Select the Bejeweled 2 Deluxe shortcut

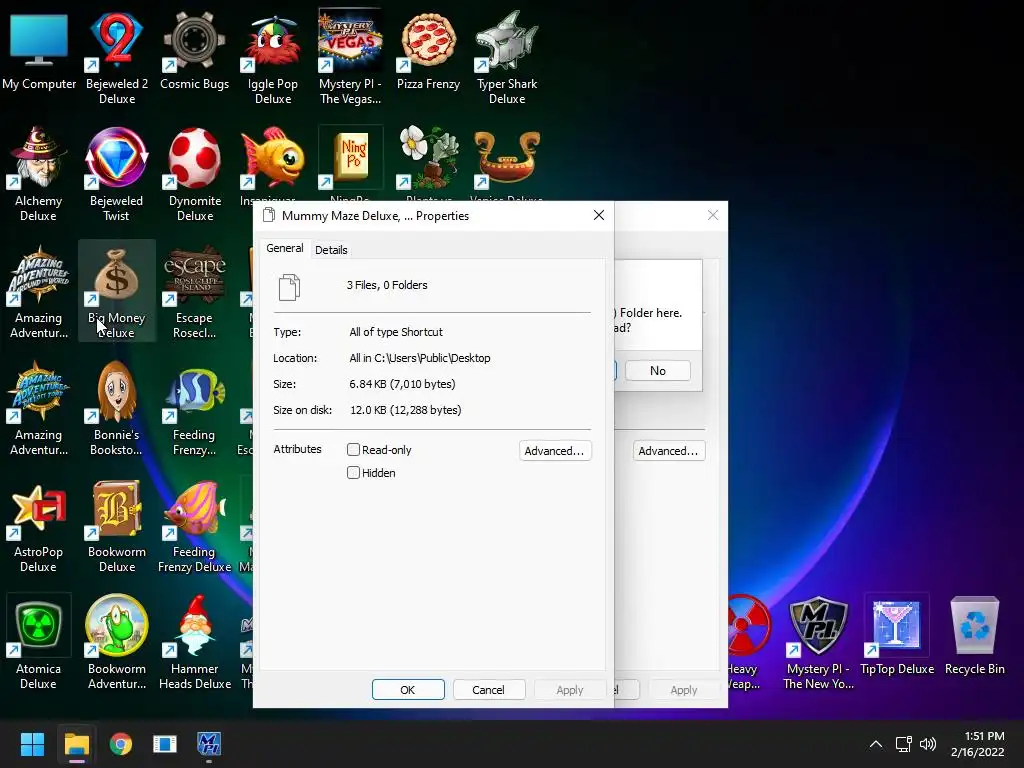(x=117, y=57)
